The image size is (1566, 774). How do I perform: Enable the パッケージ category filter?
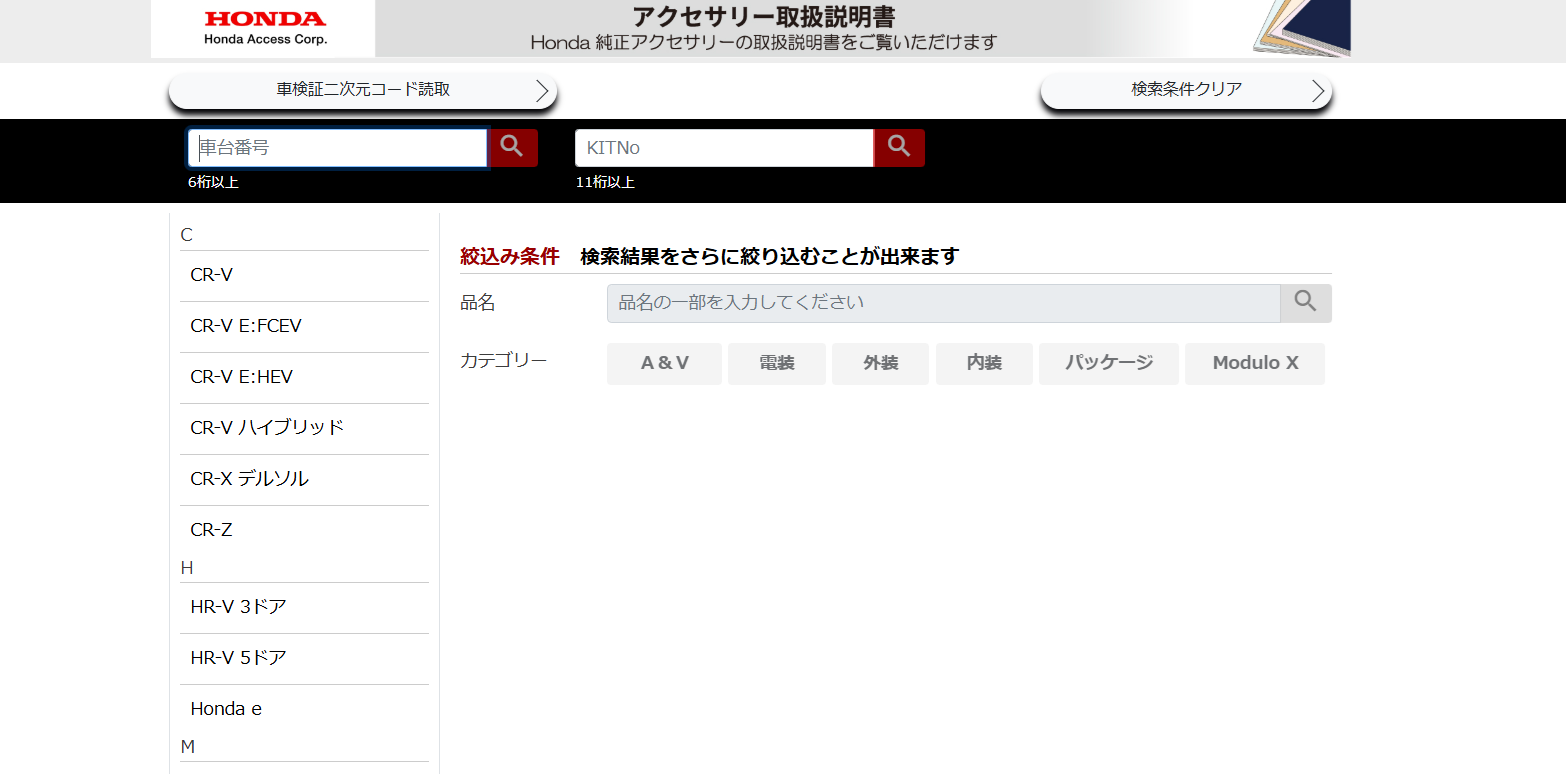pos(1108,364)
